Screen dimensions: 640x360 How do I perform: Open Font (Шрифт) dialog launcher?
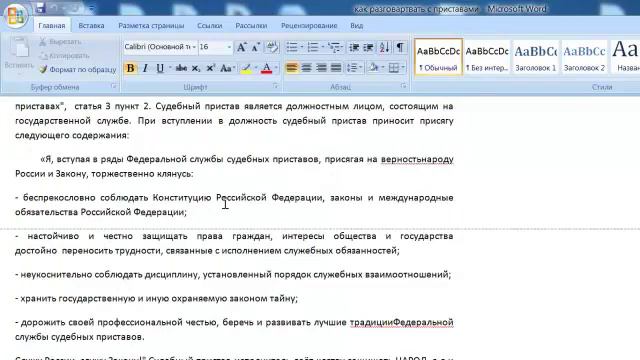coord(276,86)
